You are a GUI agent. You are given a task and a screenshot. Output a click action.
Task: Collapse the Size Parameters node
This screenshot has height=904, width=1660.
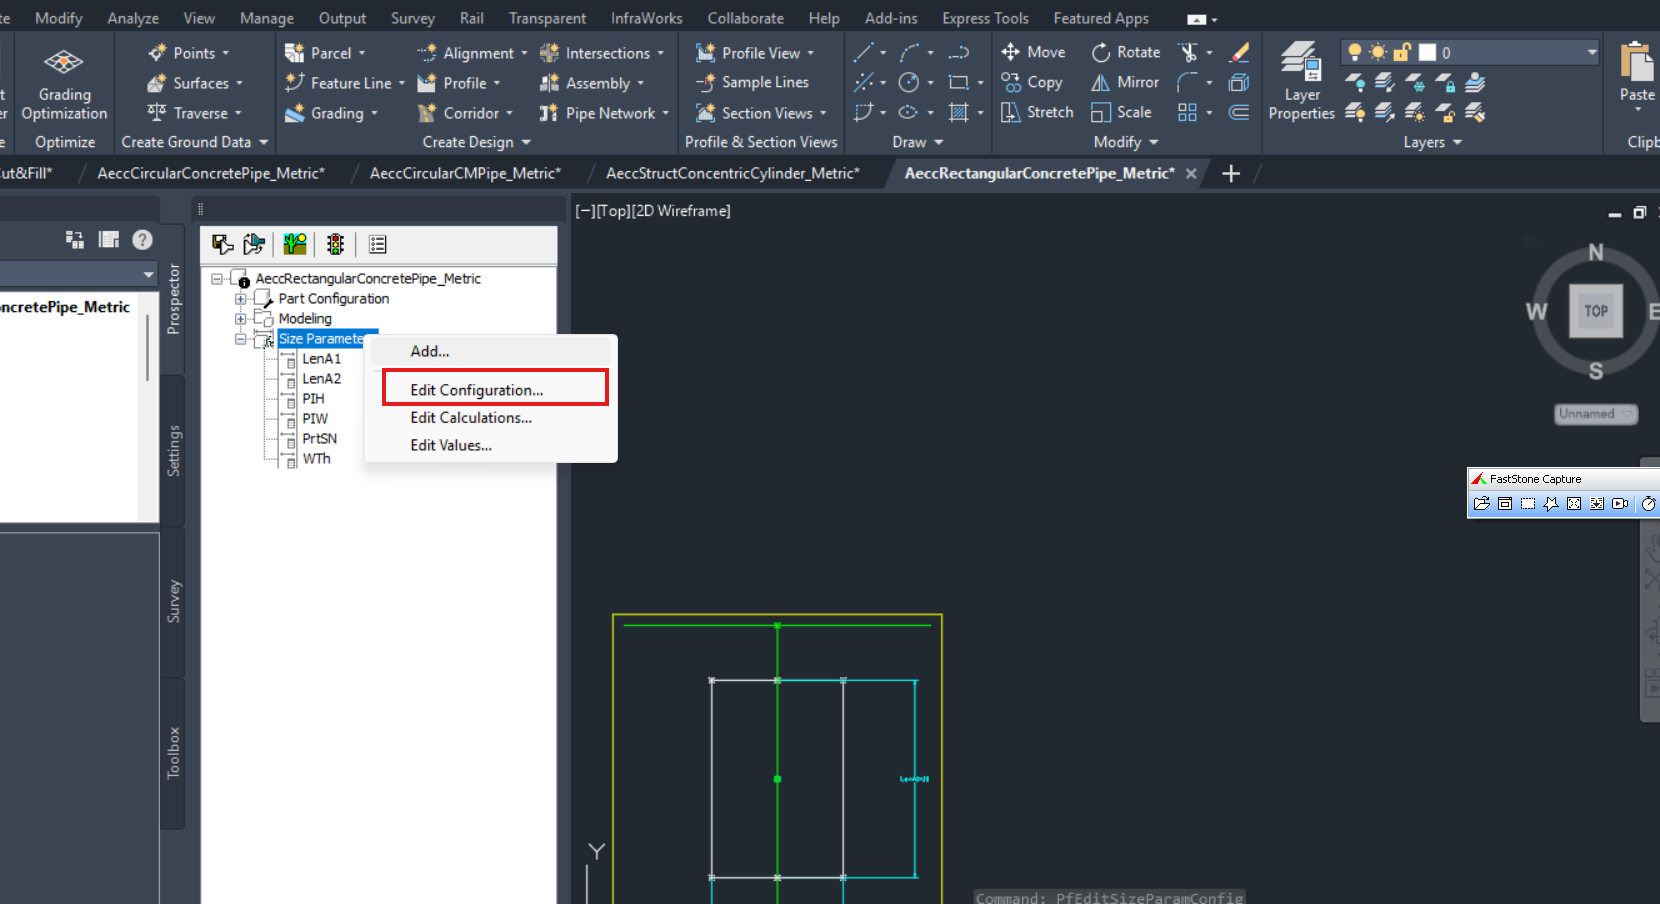tap(240, 339)
